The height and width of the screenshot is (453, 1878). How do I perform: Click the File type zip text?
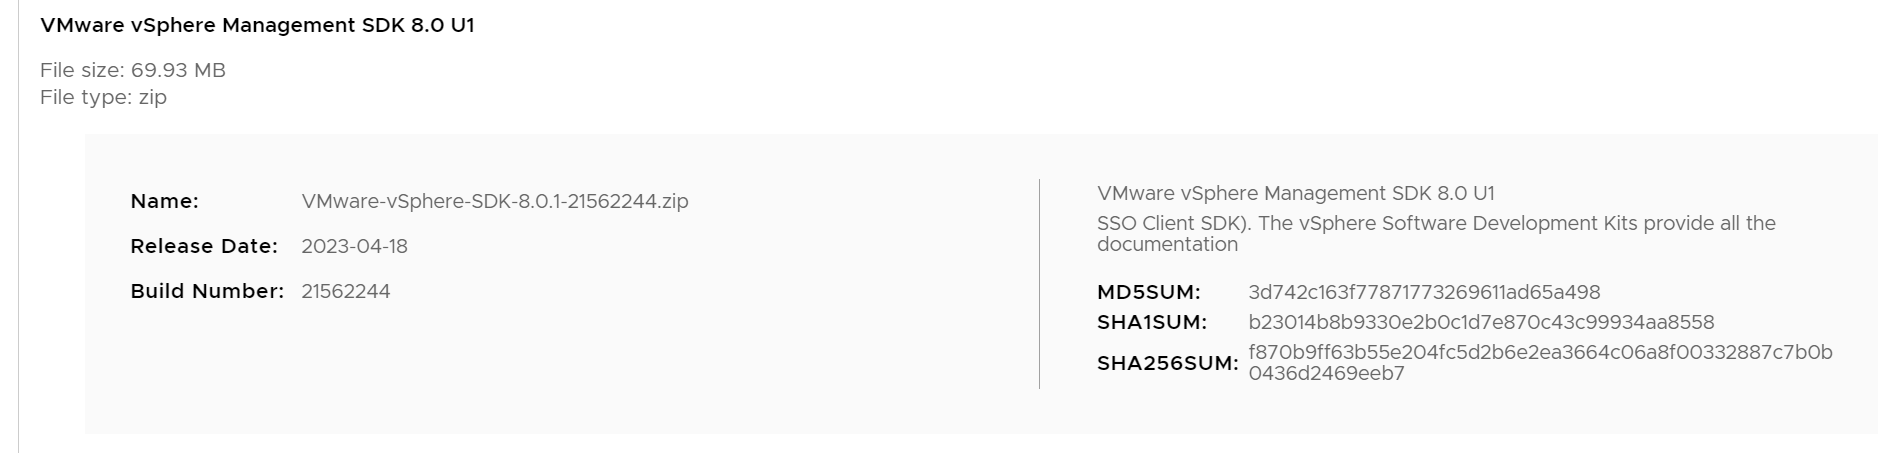pos(103,97)
